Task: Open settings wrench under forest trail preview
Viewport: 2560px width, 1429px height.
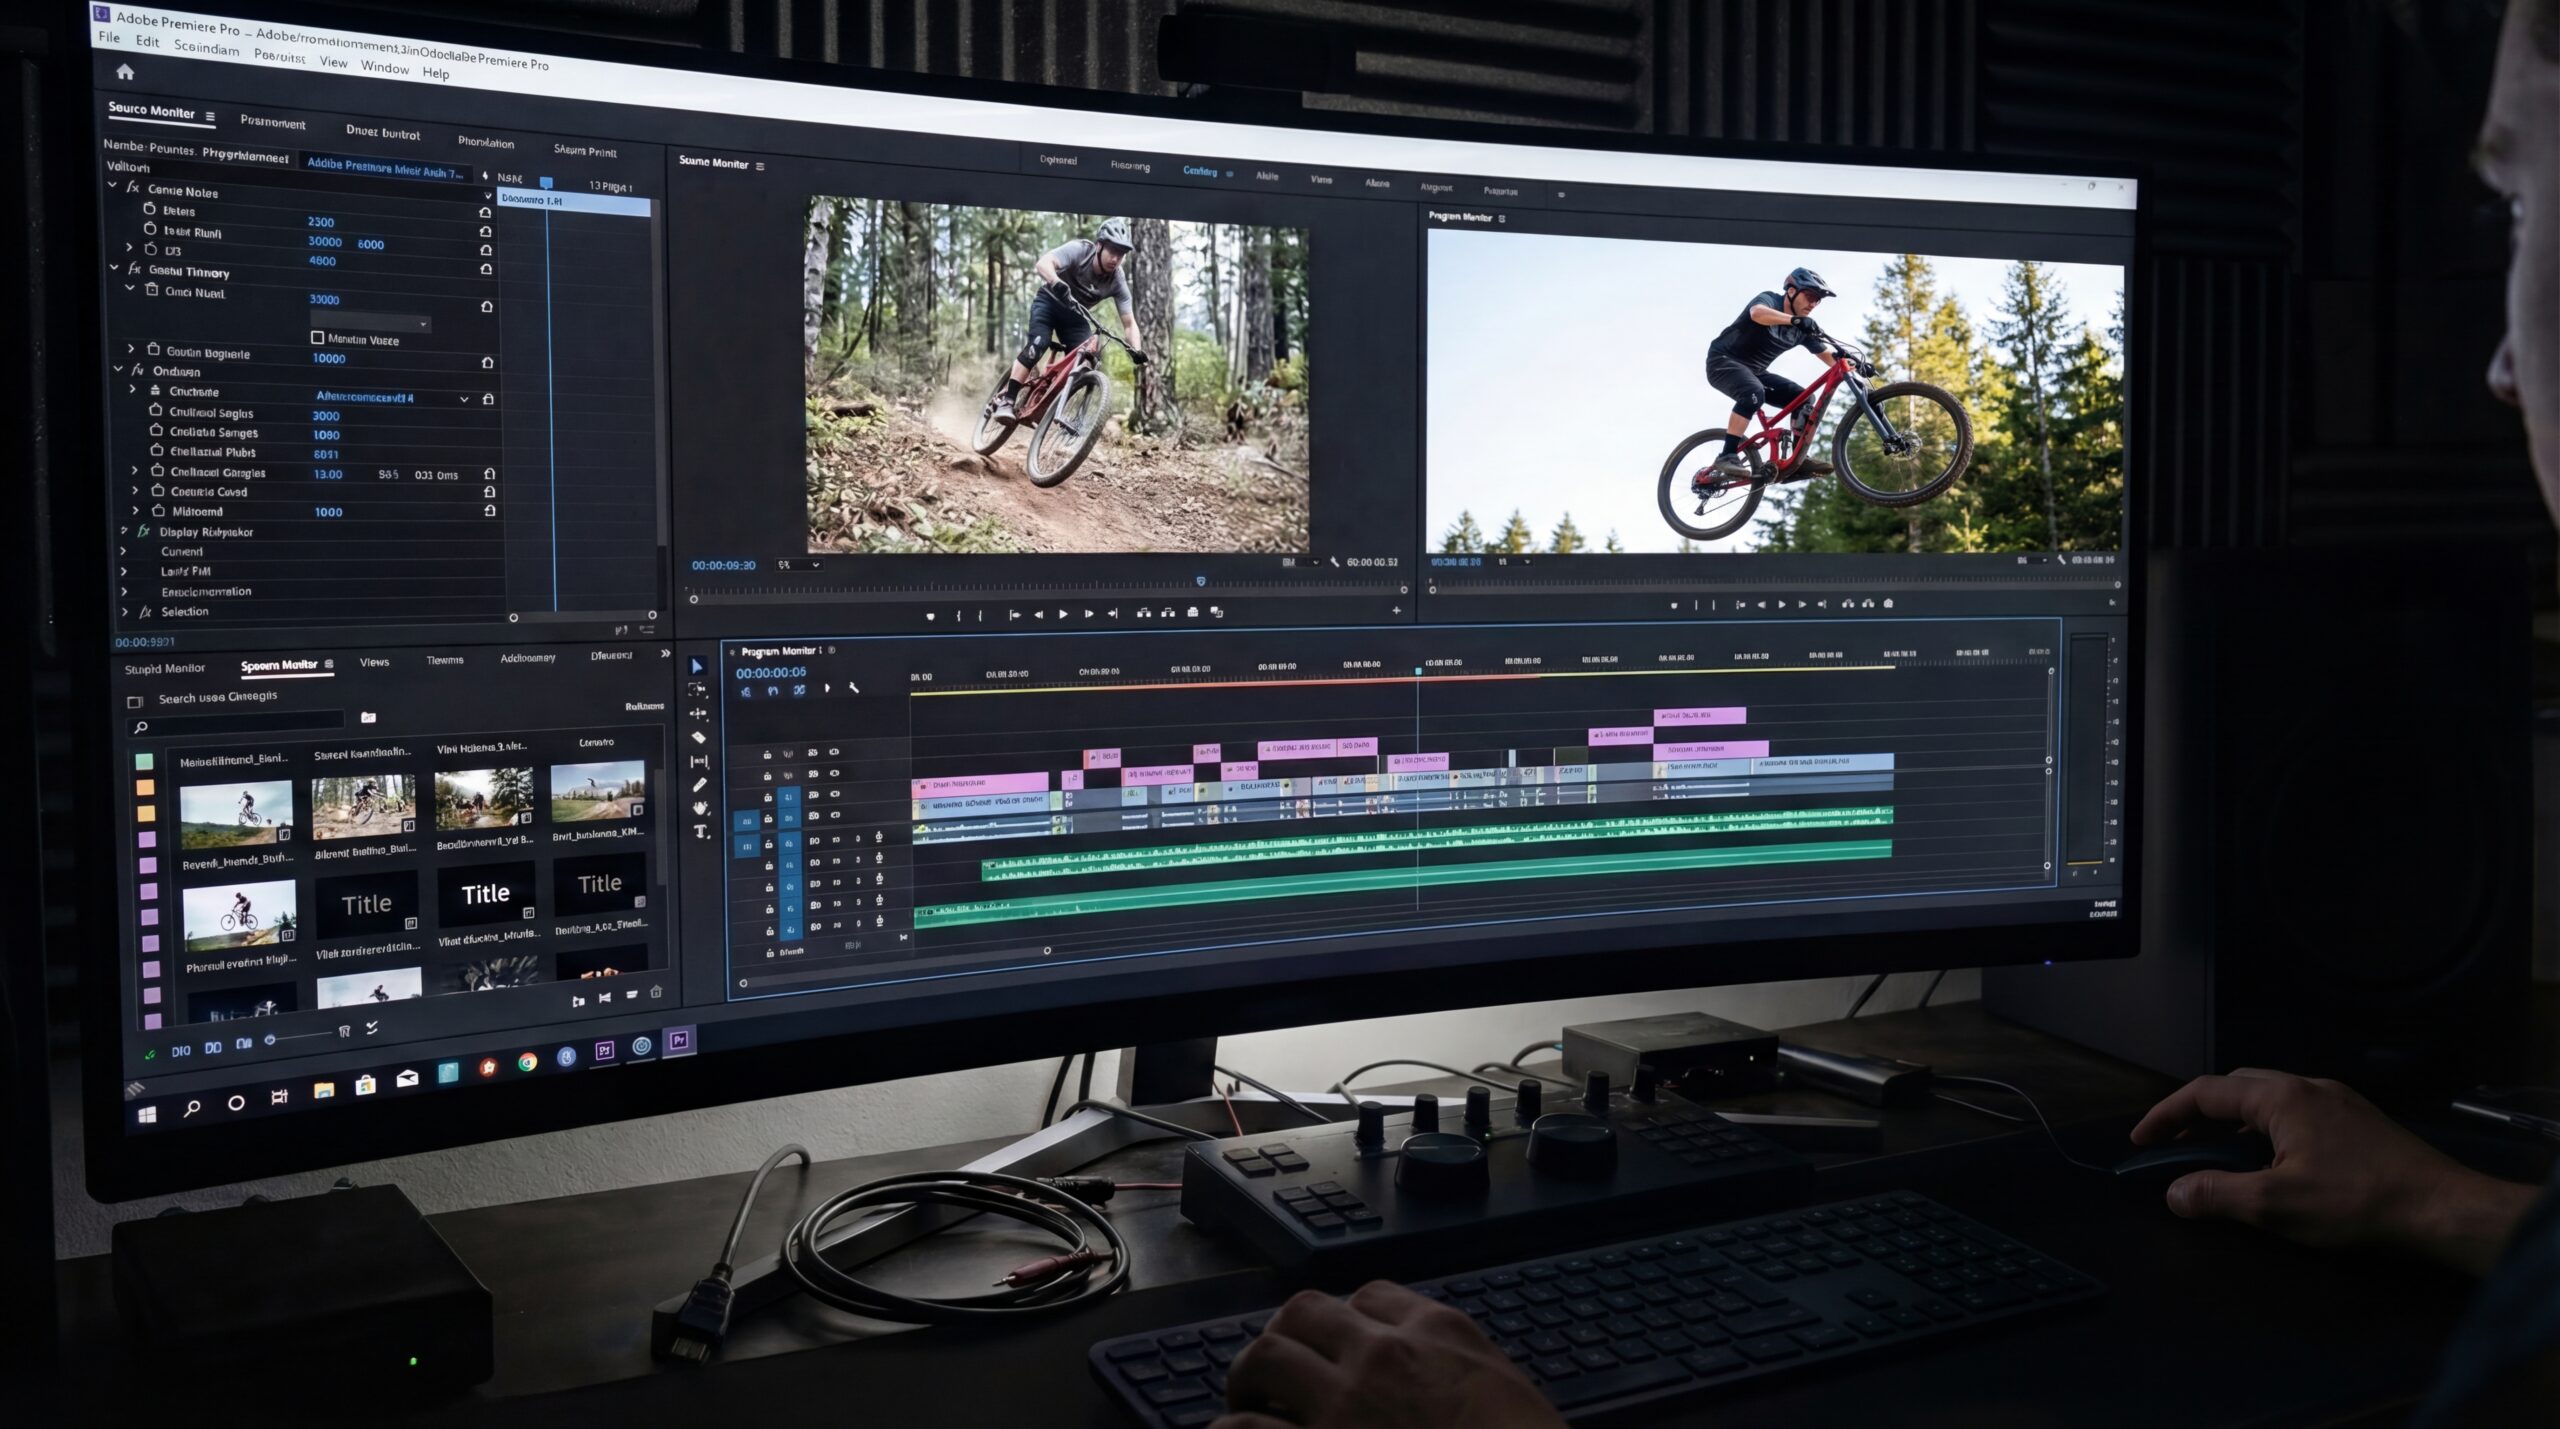Action: 1334,562
